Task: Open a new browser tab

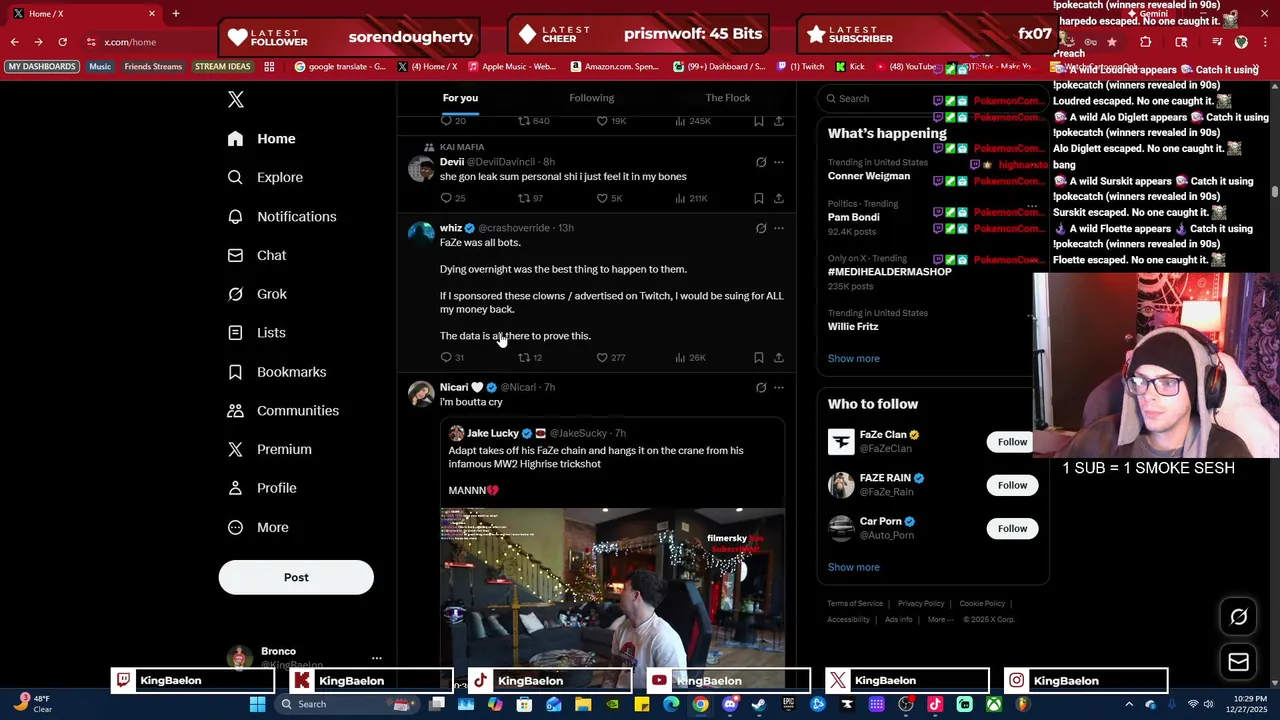Action: [x=175, y=13]
